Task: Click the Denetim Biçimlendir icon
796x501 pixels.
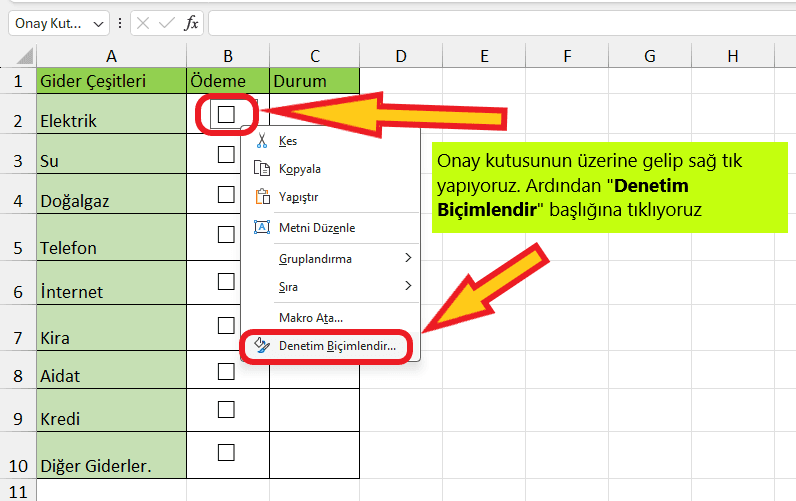Action: pos(262,345)
